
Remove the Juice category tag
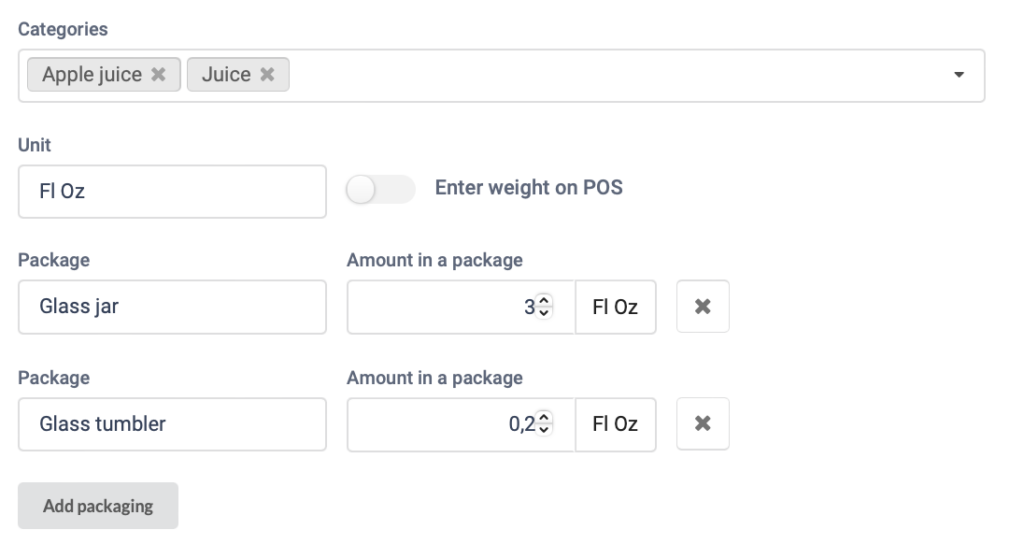tap(267, 74)
